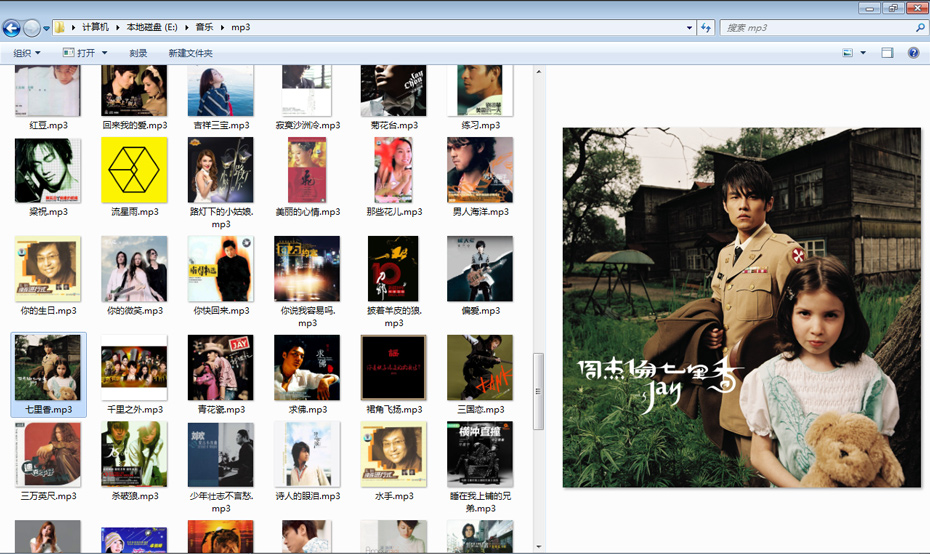The width and height of the screenshot is (930, 554).
Task: Click the scrollbar up arrow
Action: click(539, 72)
